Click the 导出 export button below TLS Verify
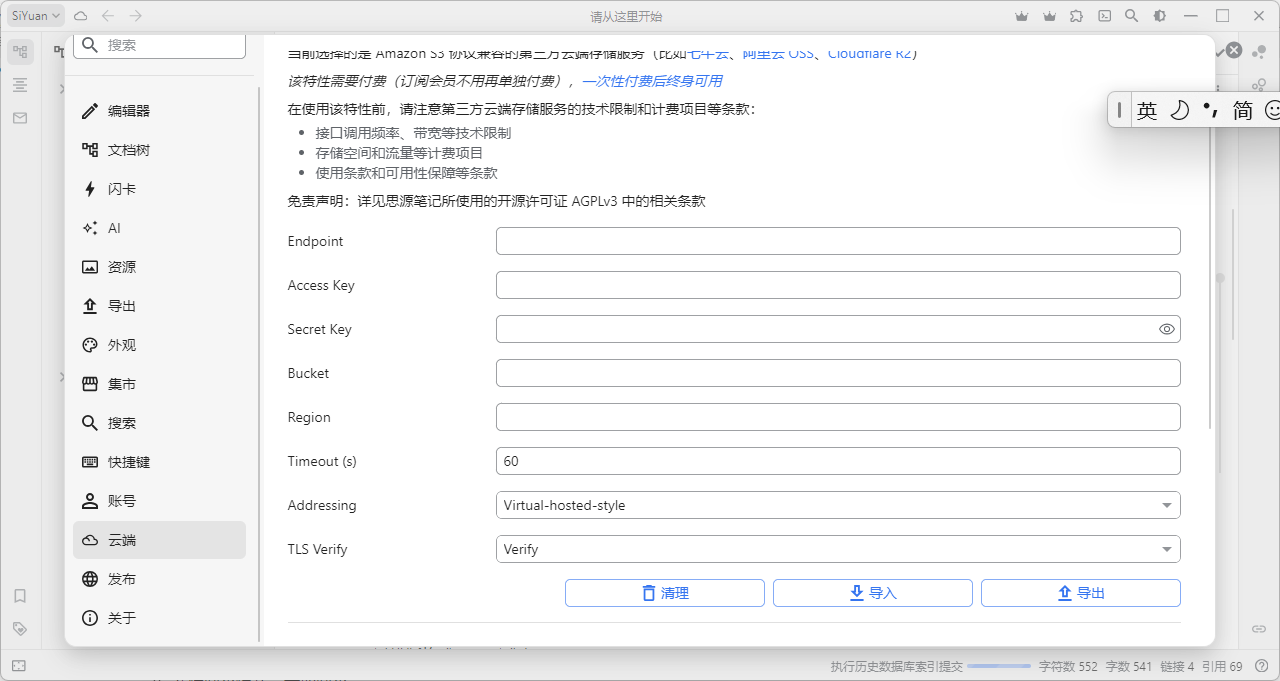This screenshot has height=681, width=1280. point(1081,593)
